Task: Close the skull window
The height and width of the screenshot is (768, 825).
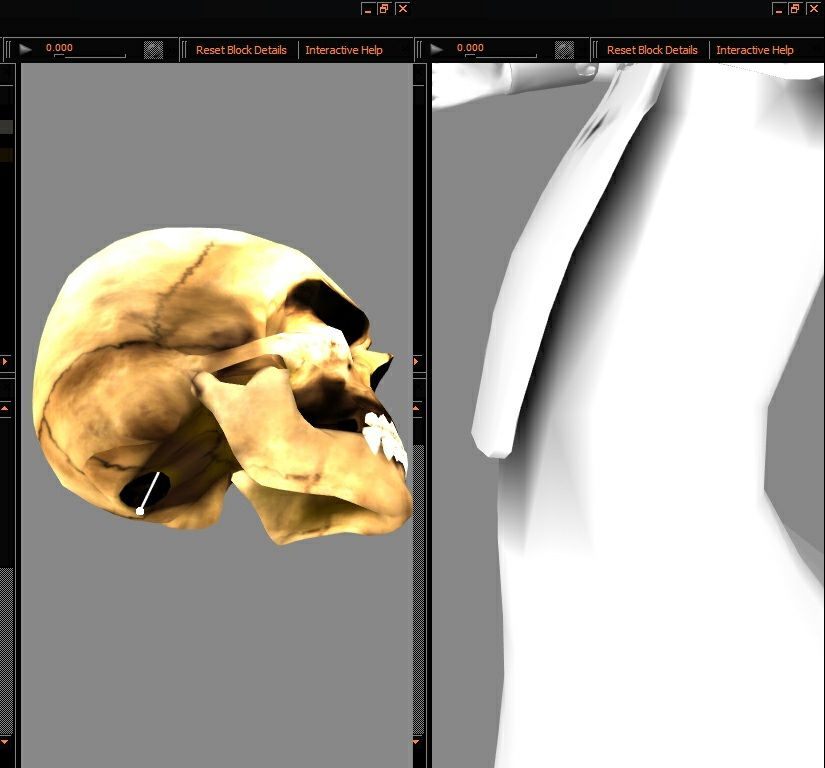Action: click(403, 8)
